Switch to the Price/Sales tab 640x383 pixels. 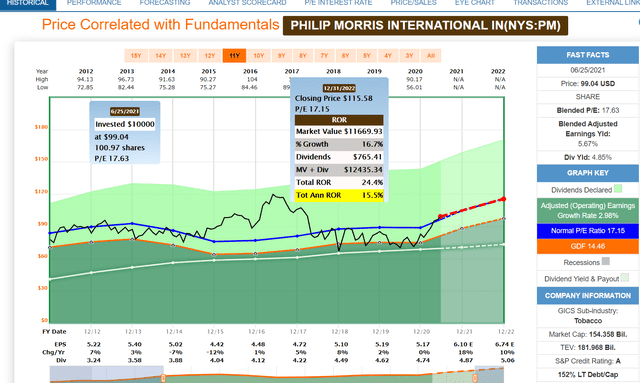[413, 3]
